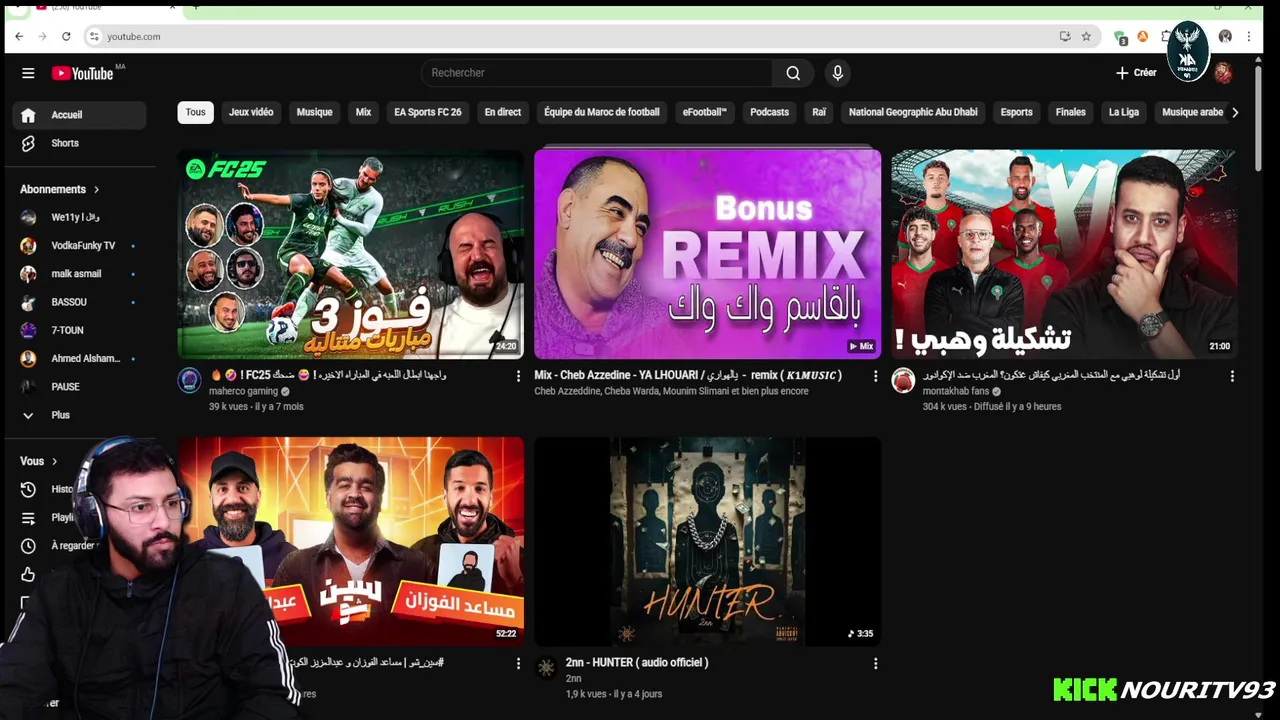1280x720 pixels.
Task: Open the Chrome profile avatar
Action: (1225, 36)
